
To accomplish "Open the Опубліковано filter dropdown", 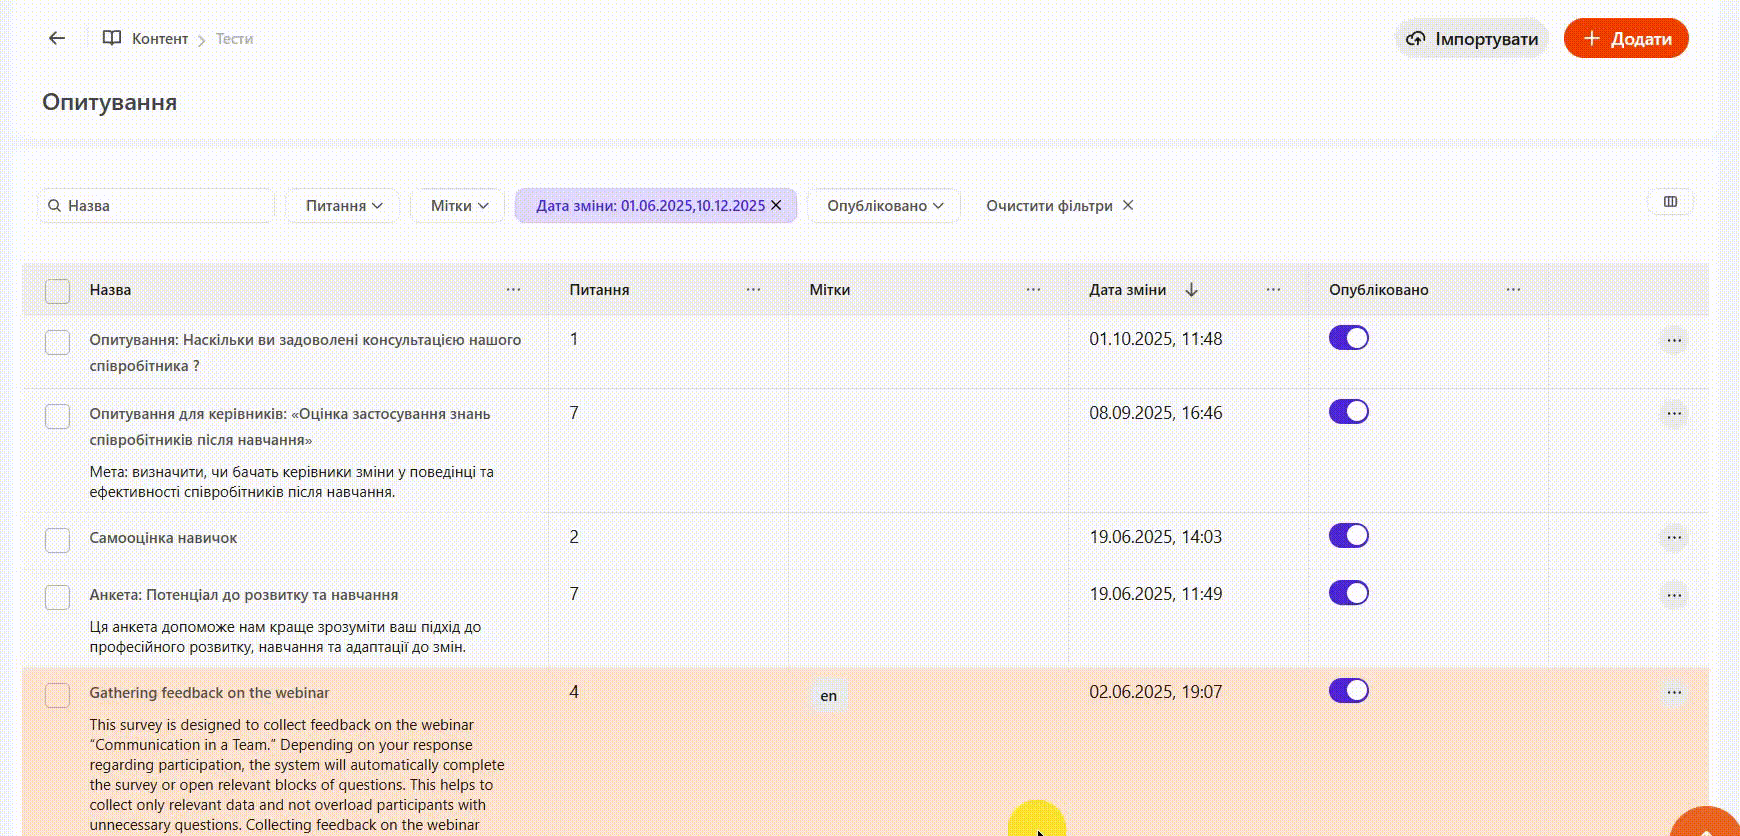I will coord(884,206).
